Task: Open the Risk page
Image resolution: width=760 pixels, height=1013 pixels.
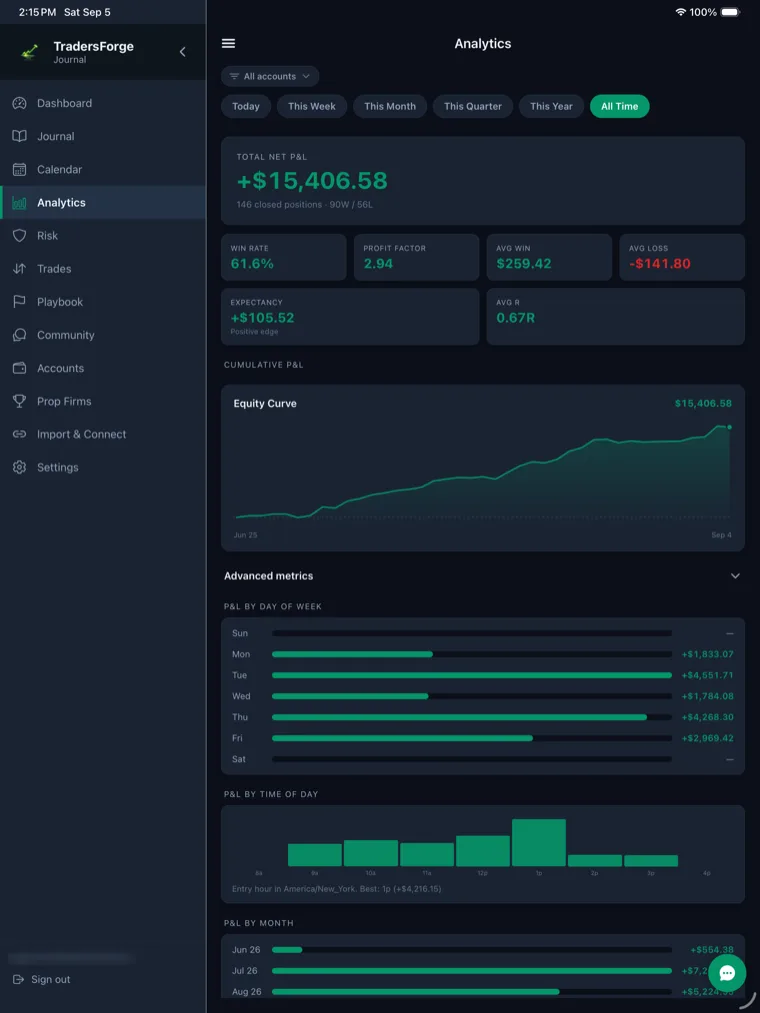Action: [103, 236]
